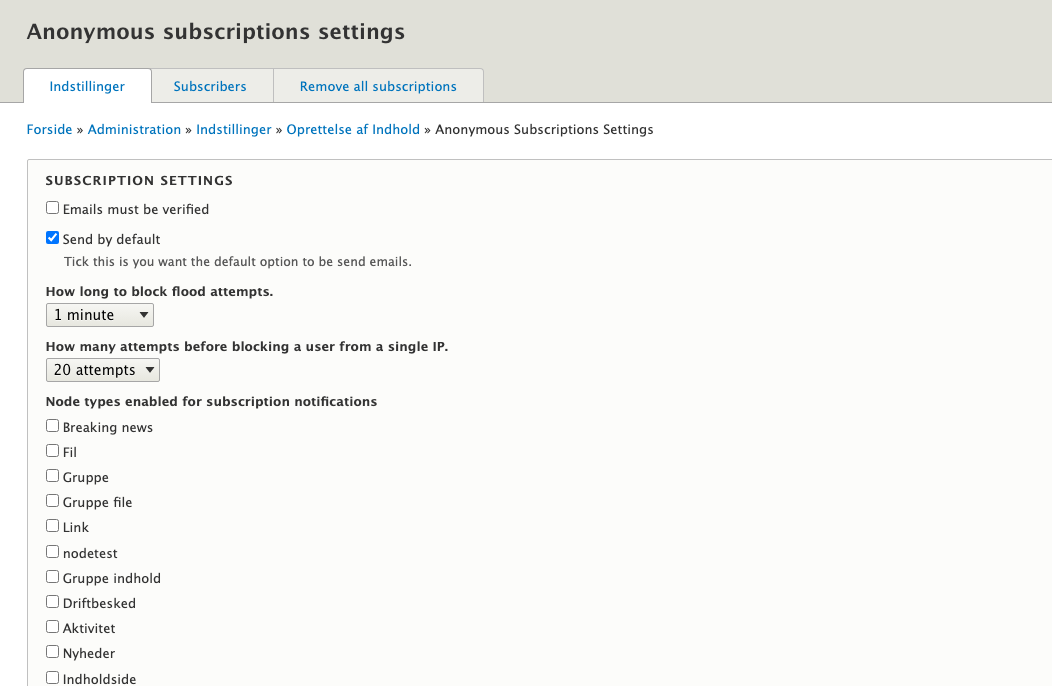Screen dimensions: 1052x686
Task: Tick the Breaking news node type
Action: [53, 426]
